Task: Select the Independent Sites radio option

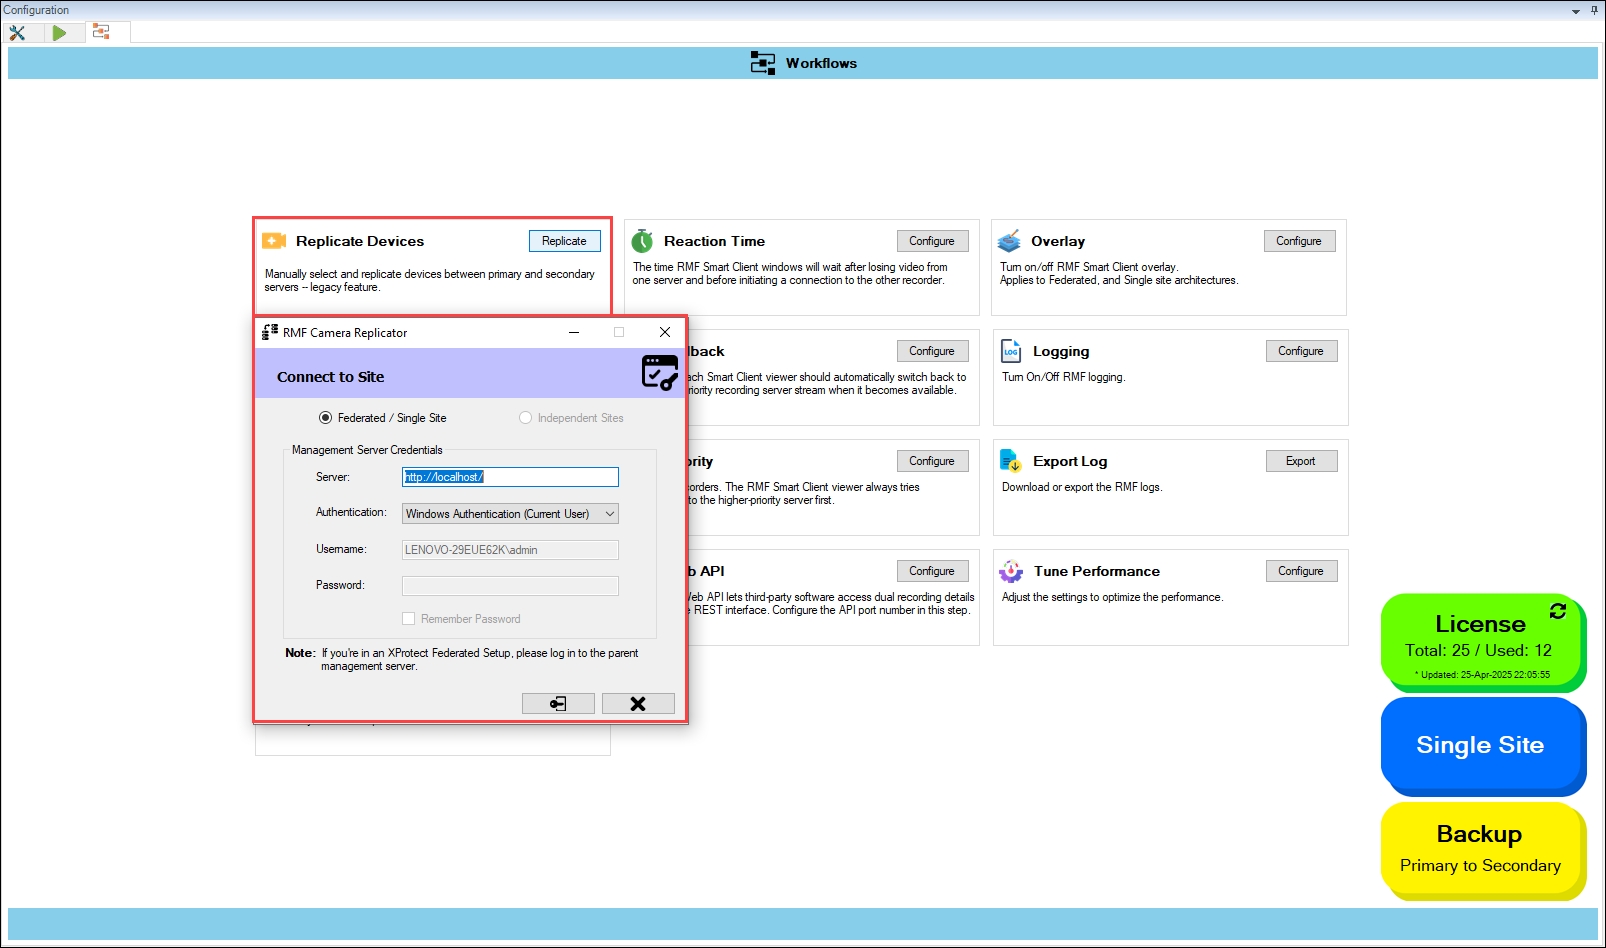Action: click(x=525, y=418)
